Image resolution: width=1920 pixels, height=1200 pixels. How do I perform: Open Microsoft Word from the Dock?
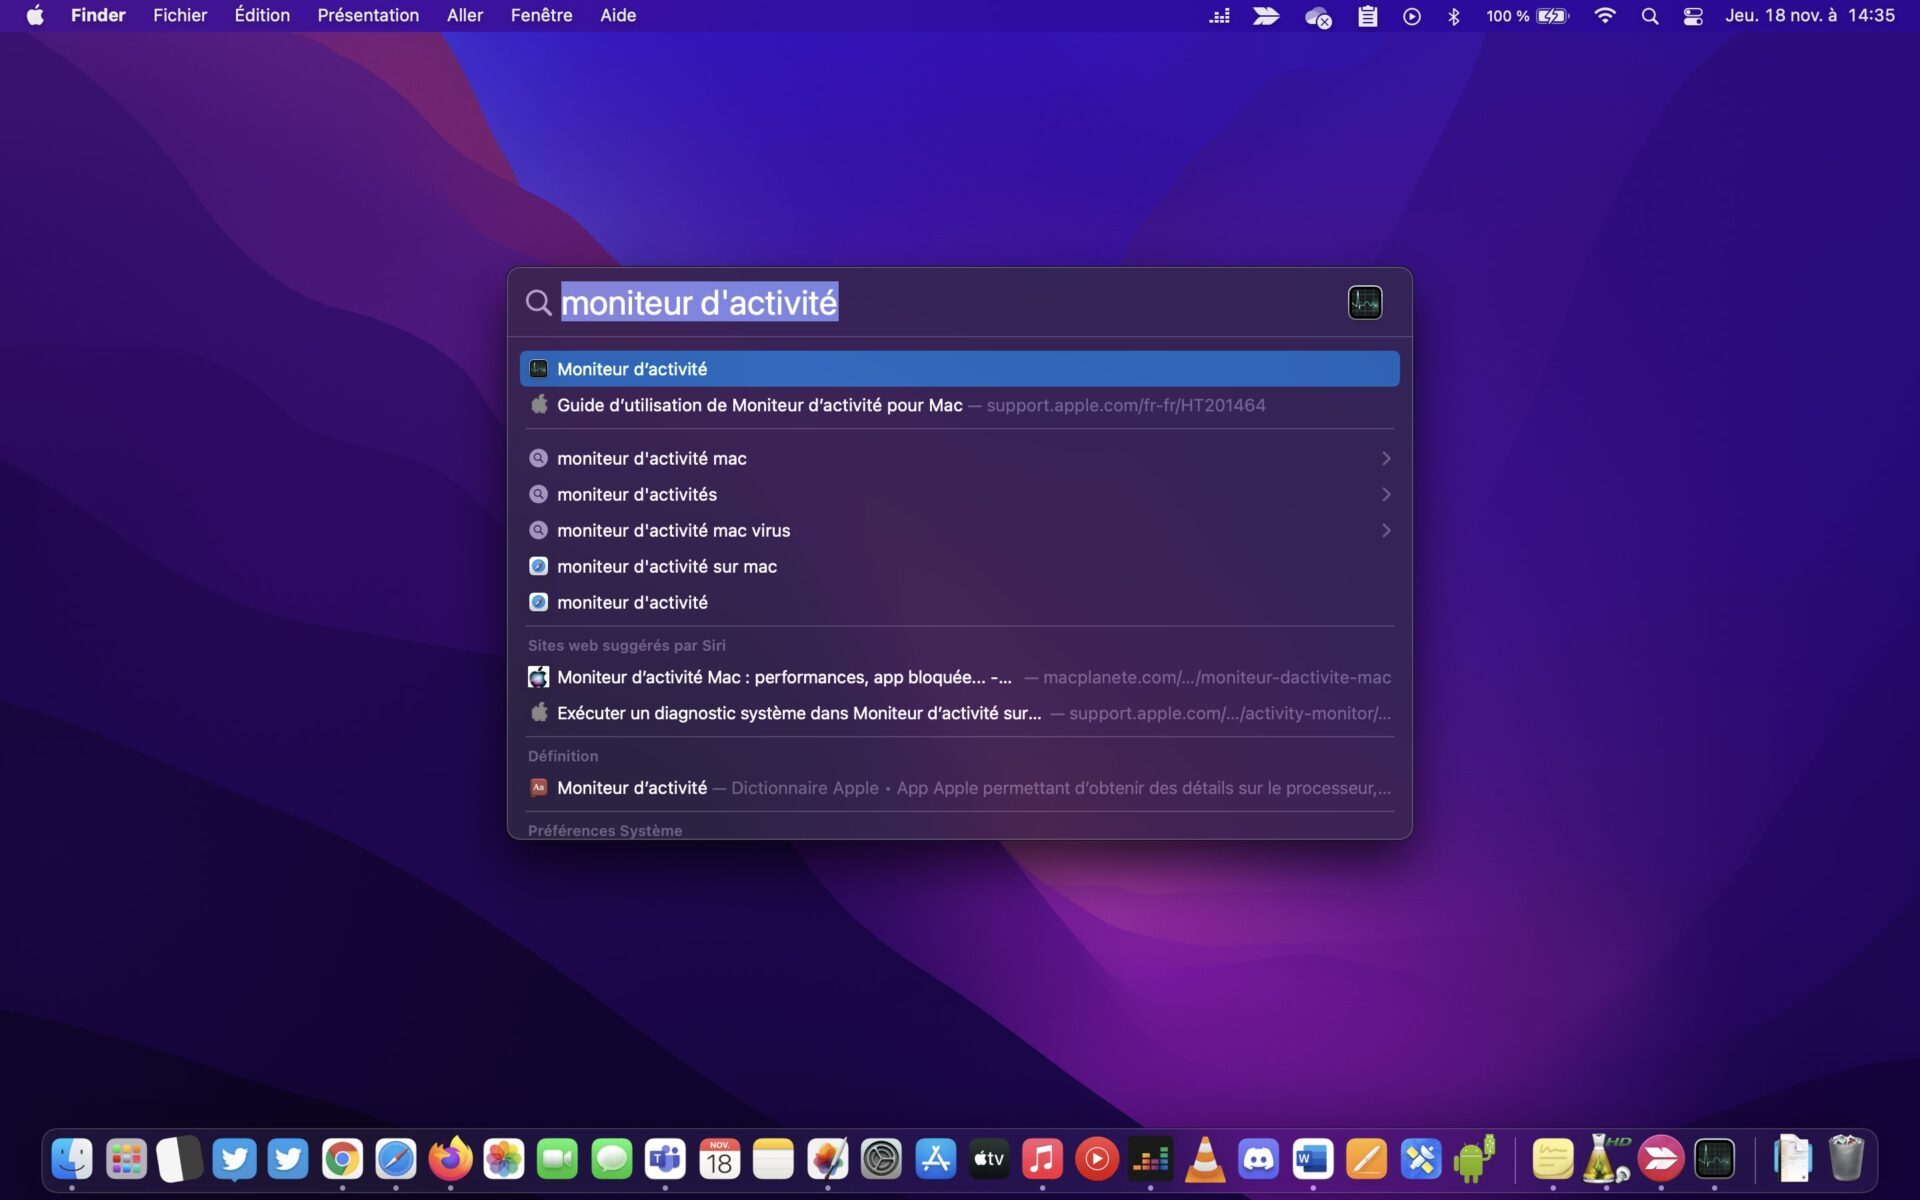click(x=1313, y=1159)
